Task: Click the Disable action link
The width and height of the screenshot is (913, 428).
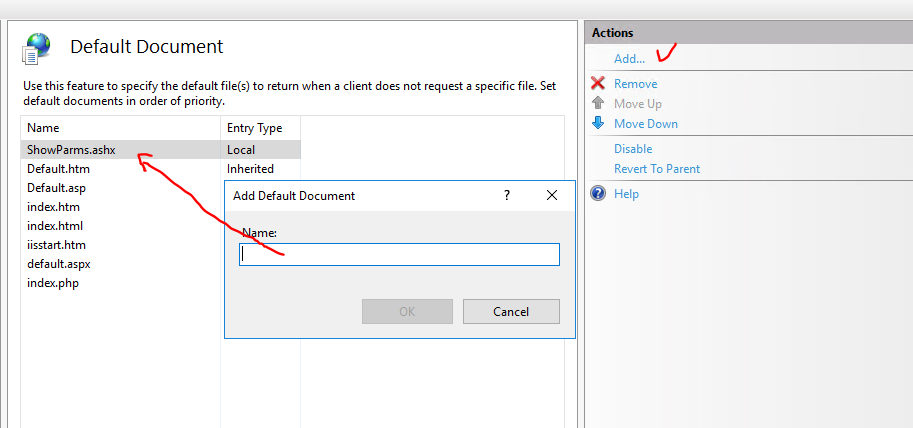Action: click(633, 148)
